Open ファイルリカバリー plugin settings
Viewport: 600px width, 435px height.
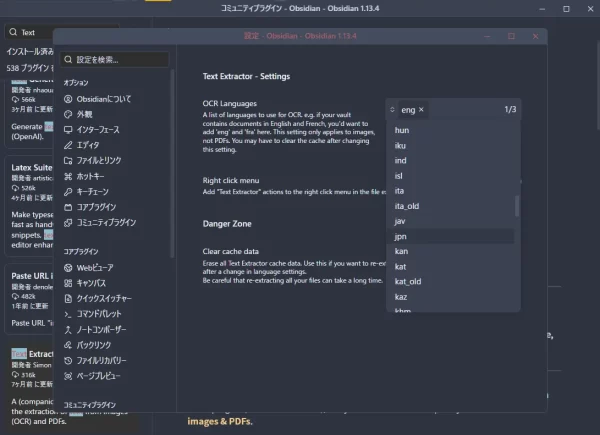[x=95, y=360]
